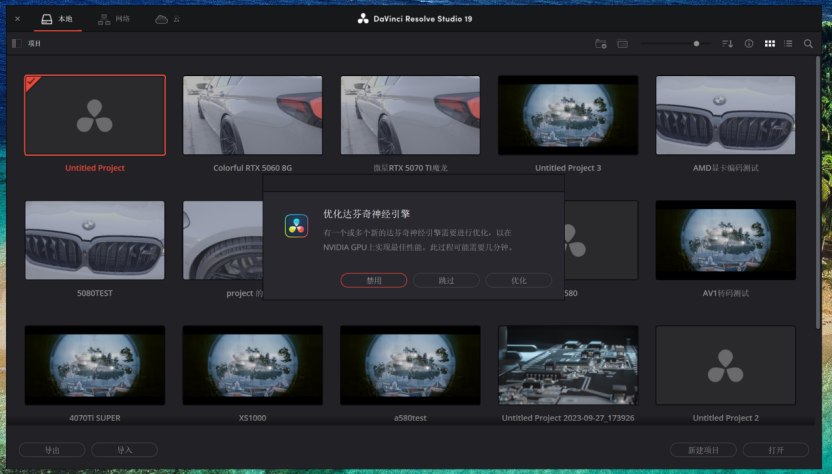Click the 优化达芬奇神经引擎 dialog heading
The image size is (832, 474).
click(367, 214)
